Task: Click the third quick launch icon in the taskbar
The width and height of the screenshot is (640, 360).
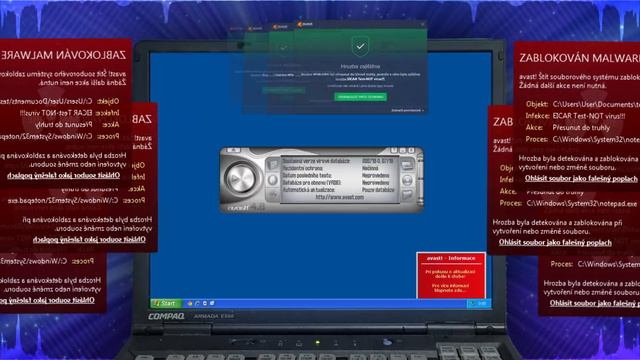Action: [205, 303]
